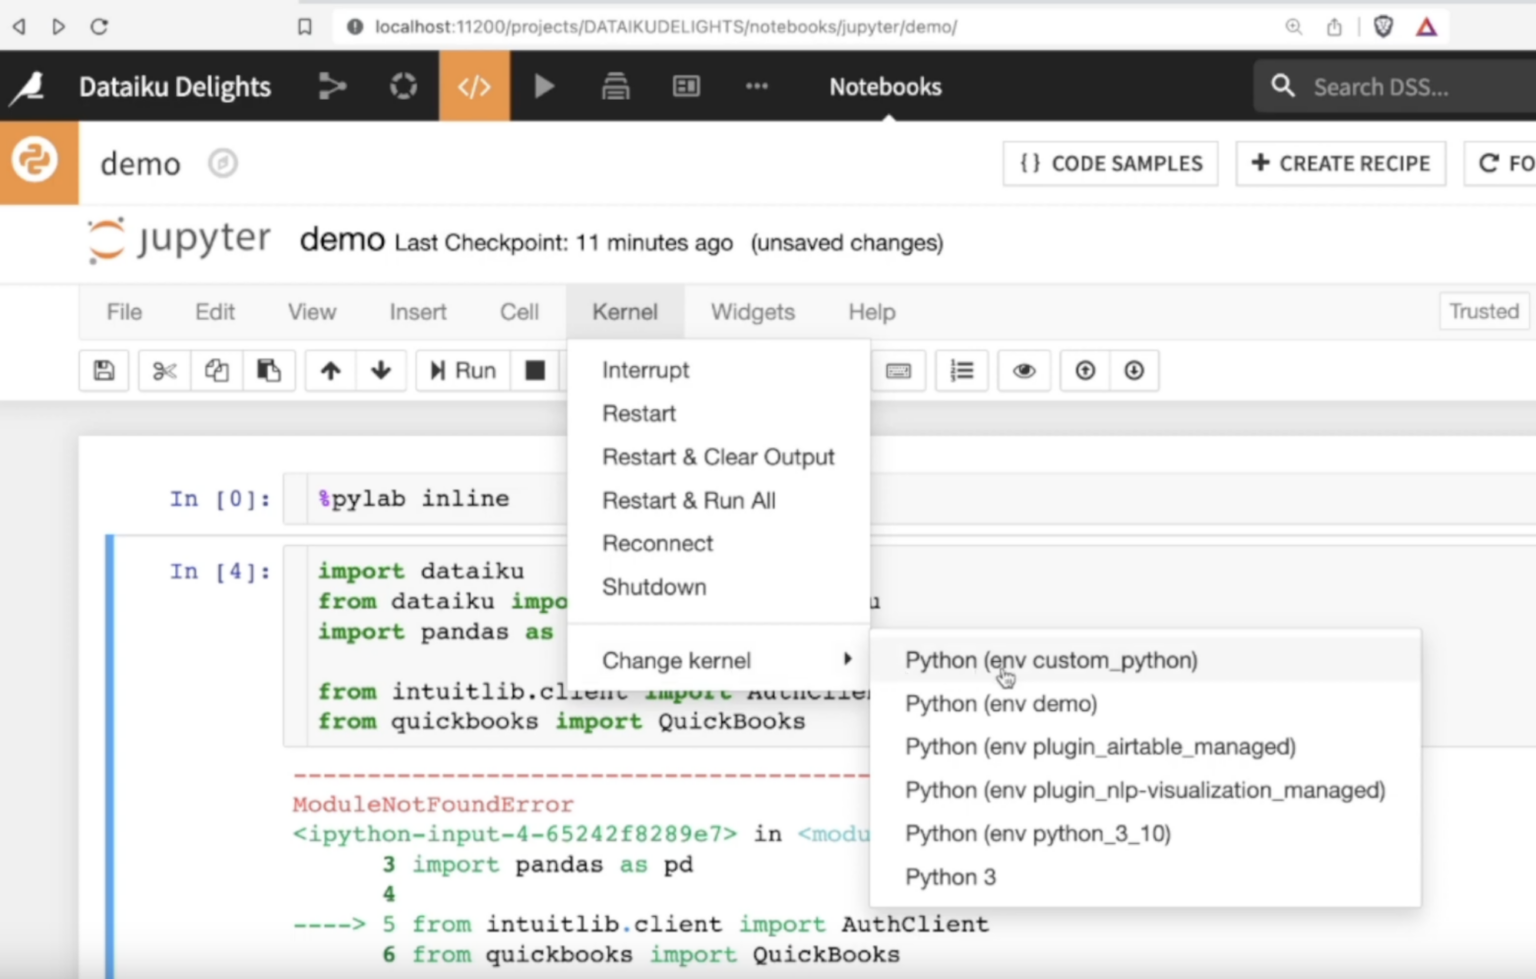
Task: Toggle the Trusted notebook indicator
Action: coord(1483,312)
